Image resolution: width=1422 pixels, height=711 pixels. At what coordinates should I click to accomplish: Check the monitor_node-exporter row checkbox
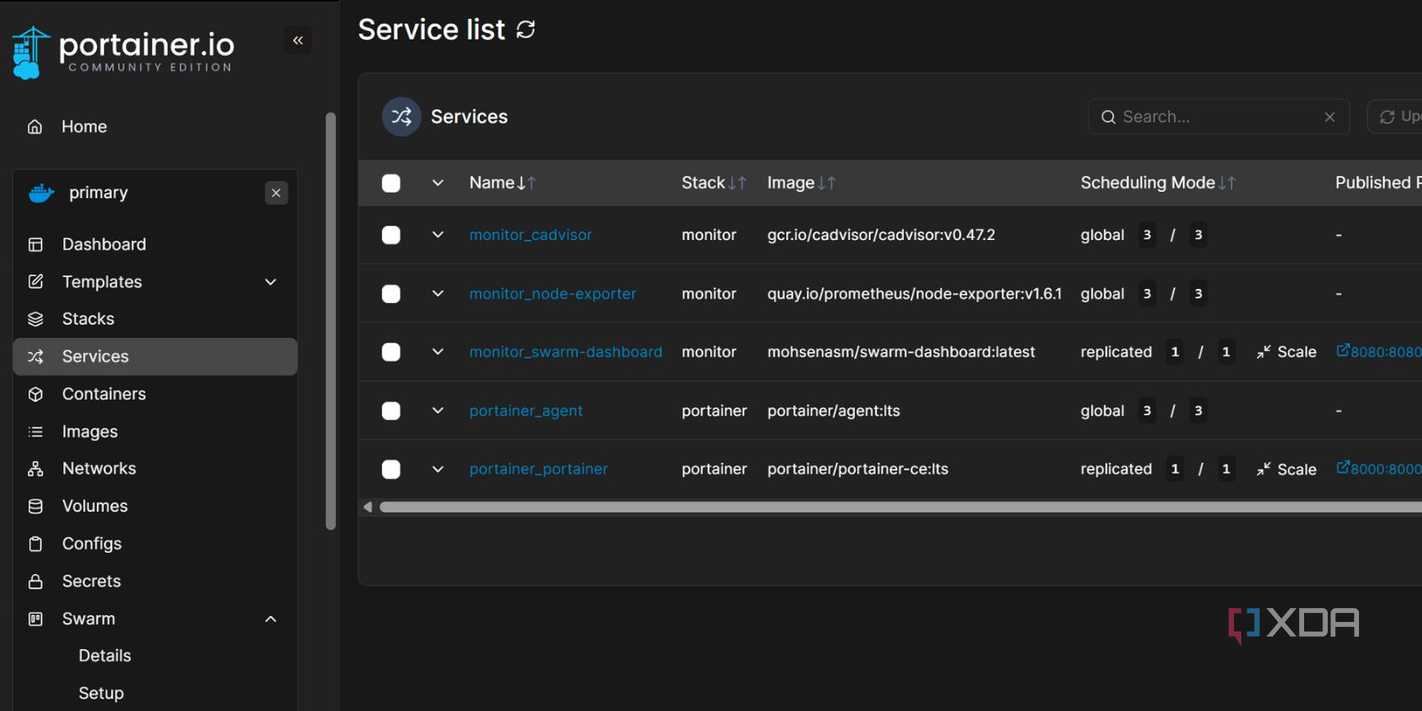coord(391,294)
